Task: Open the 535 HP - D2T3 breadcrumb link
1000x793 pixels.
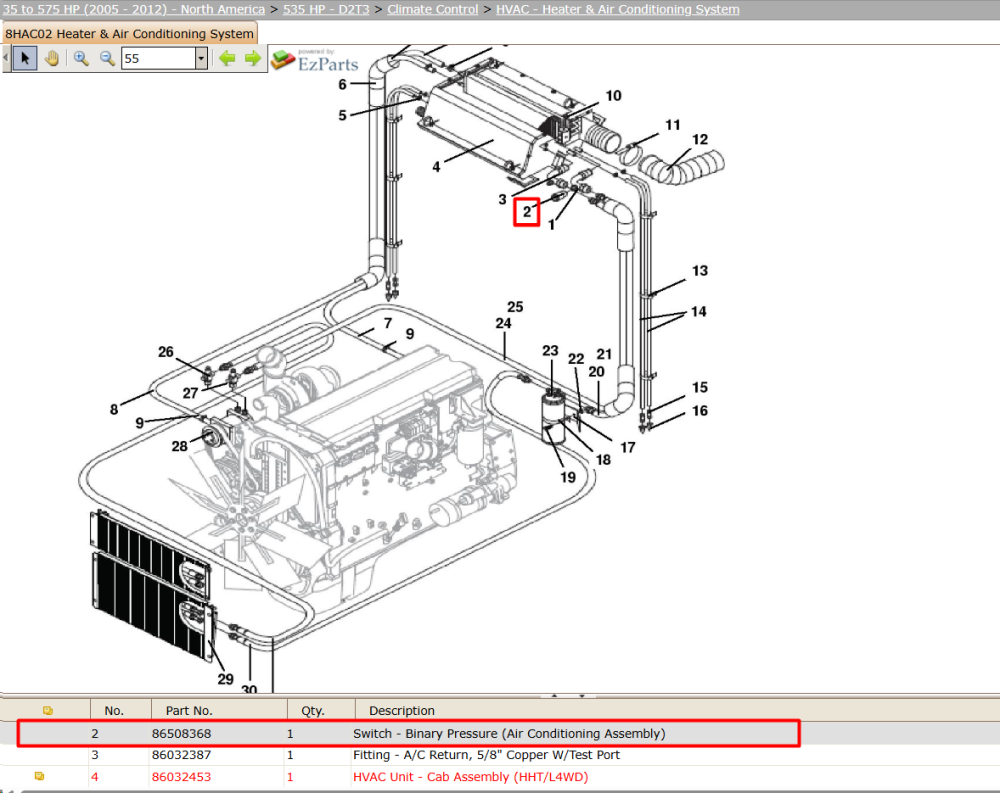Action: [x=326, y=10]
